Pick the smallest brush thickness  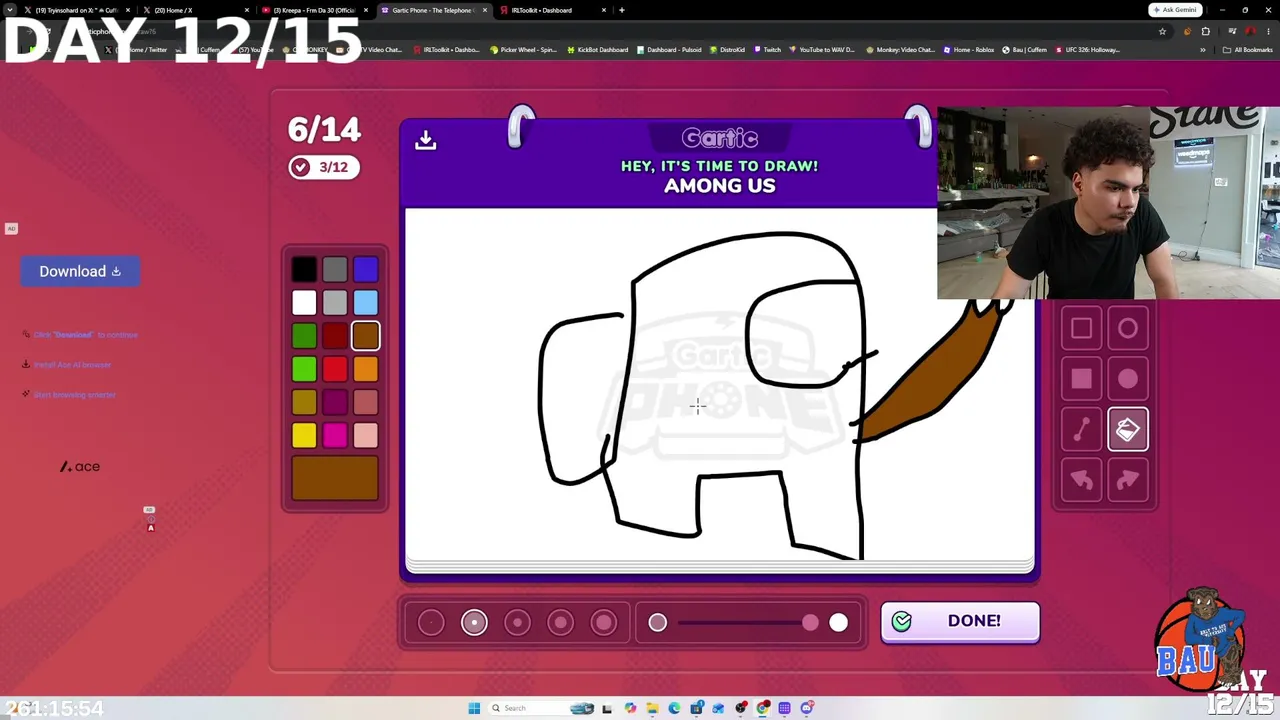[431, 623]
